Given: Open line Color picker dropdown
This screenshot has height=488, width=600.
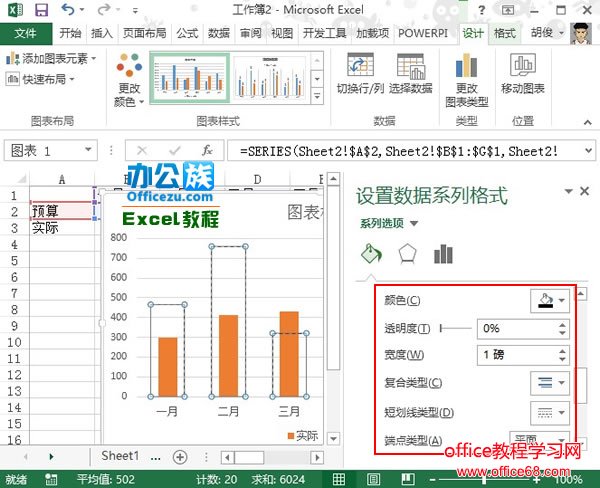Looking at the screenshot, I should (550, 300).
